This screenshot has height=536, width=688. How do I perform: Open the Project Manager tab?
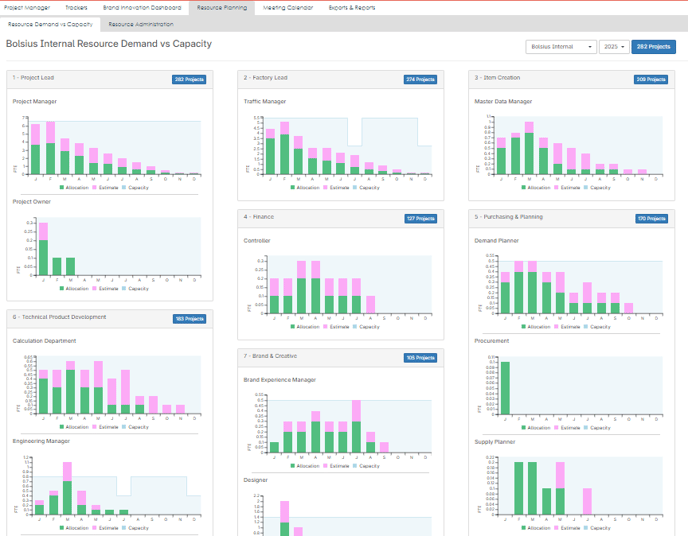pos(27,7)
